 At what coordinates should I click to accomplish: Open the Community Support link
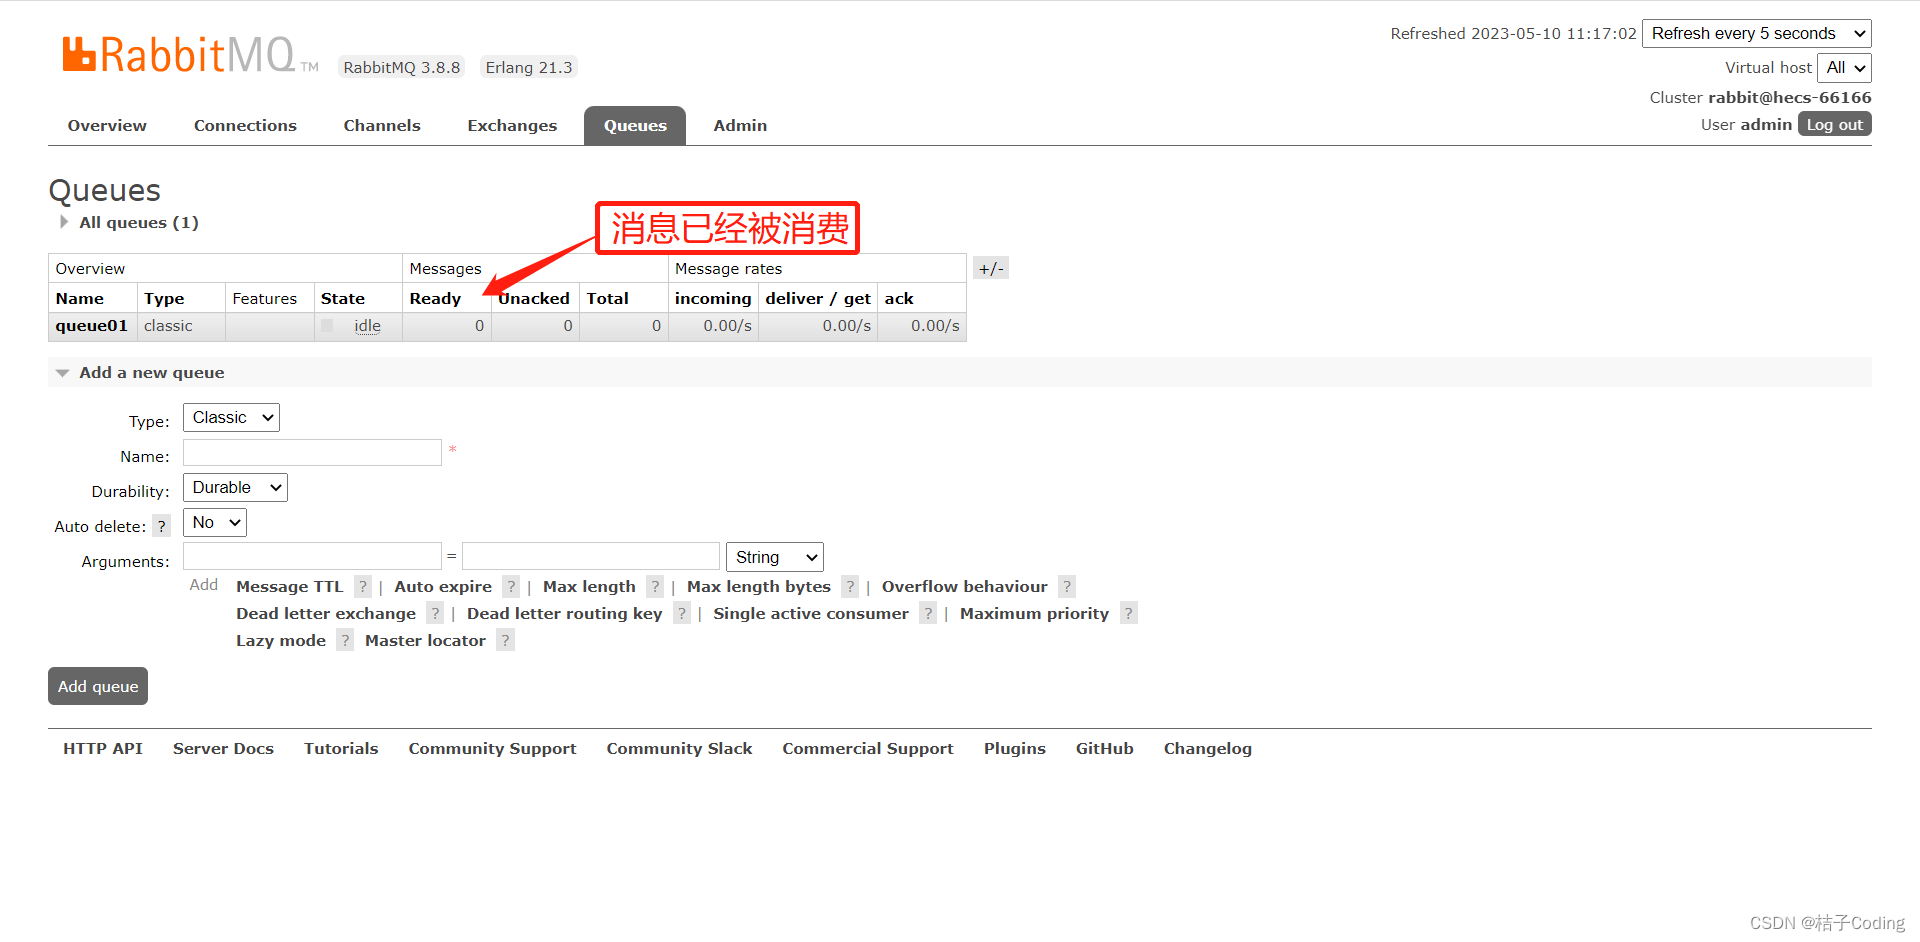coord(492,749)
